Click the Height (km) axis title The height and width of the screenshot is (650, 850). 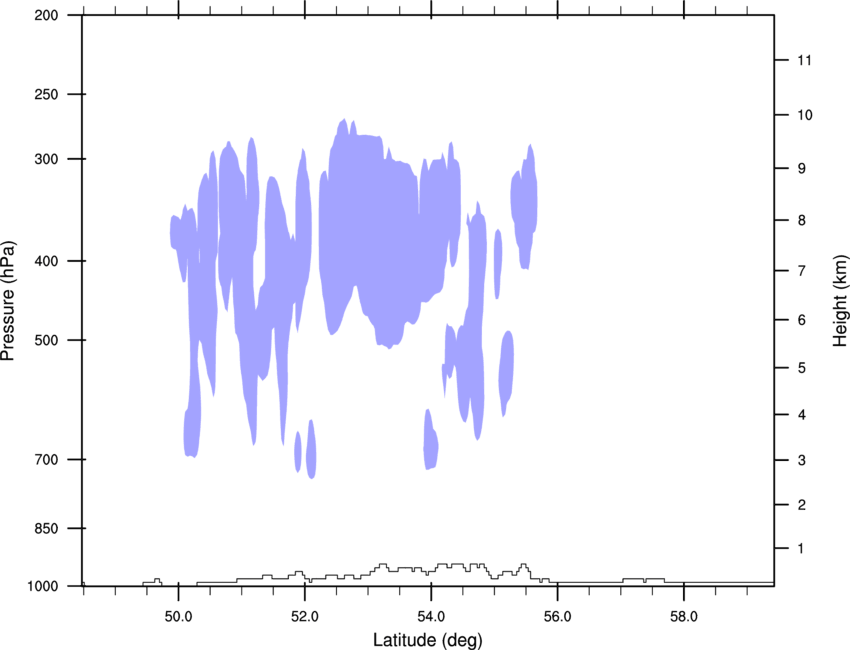coord(840,301)
